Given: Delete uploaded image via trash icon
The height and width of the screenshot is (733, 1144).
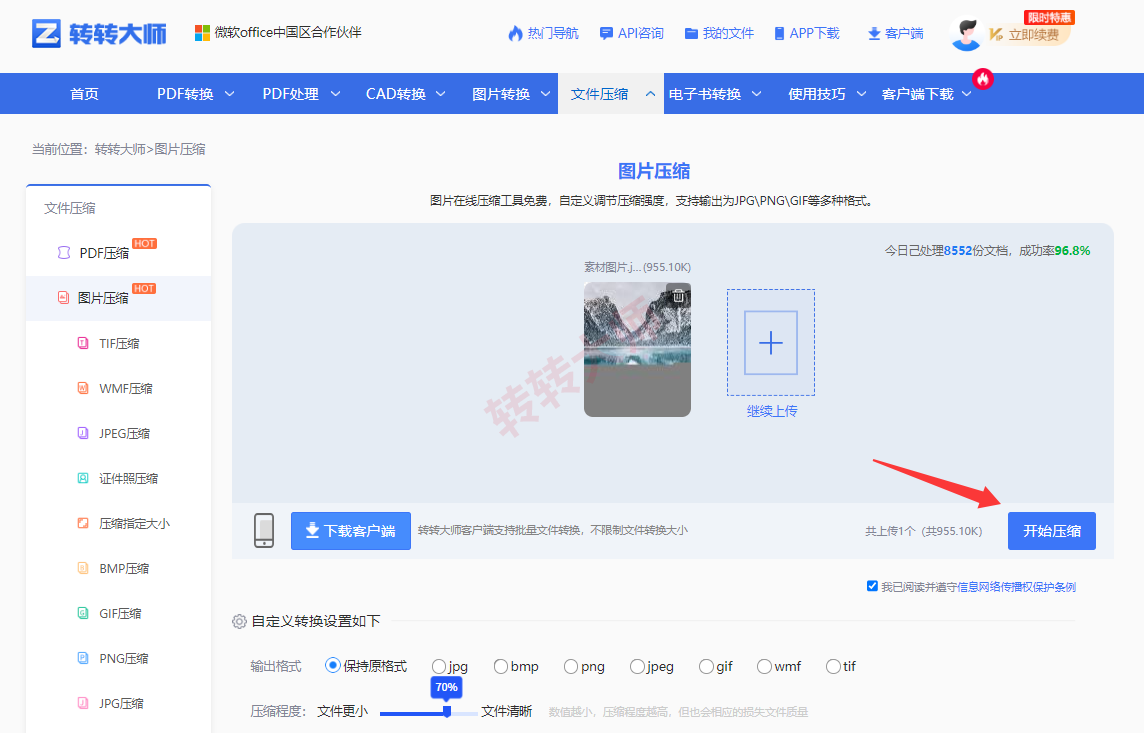Looking at the screenshot, I should point(679,296).
